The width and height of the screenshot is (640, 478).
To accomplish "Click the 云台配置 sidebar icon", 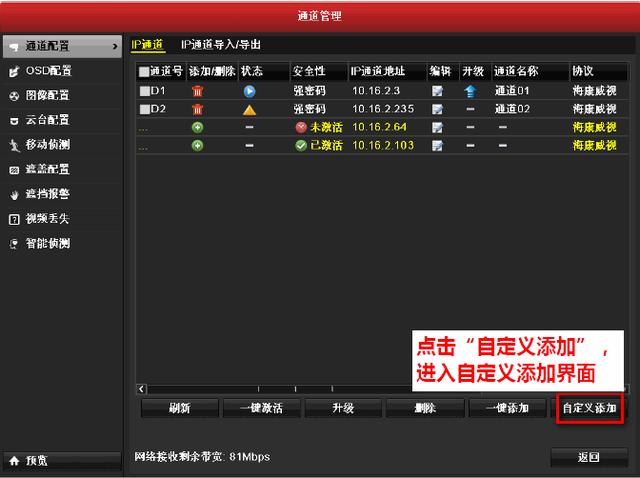I will [x=14, y=121].
